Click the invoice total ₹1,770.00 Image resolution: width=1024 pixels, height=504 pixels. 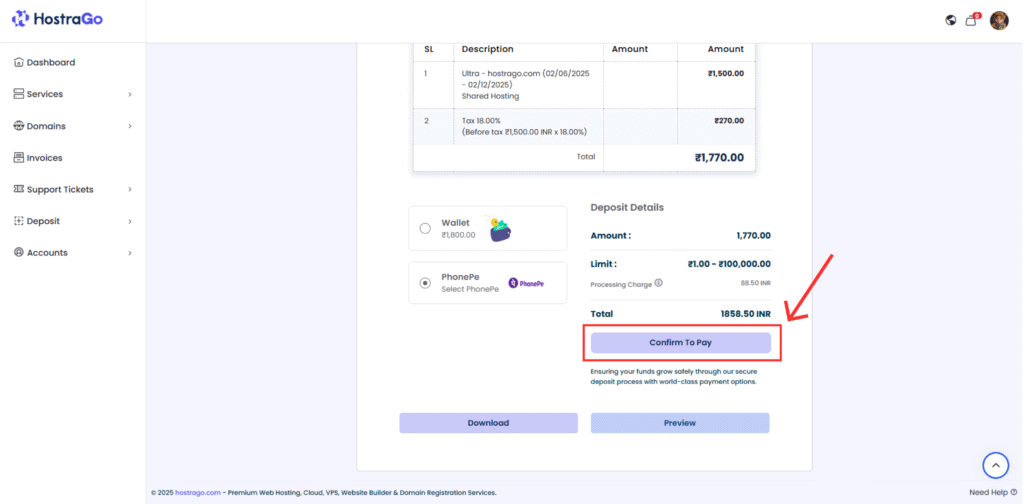point(719,157)
